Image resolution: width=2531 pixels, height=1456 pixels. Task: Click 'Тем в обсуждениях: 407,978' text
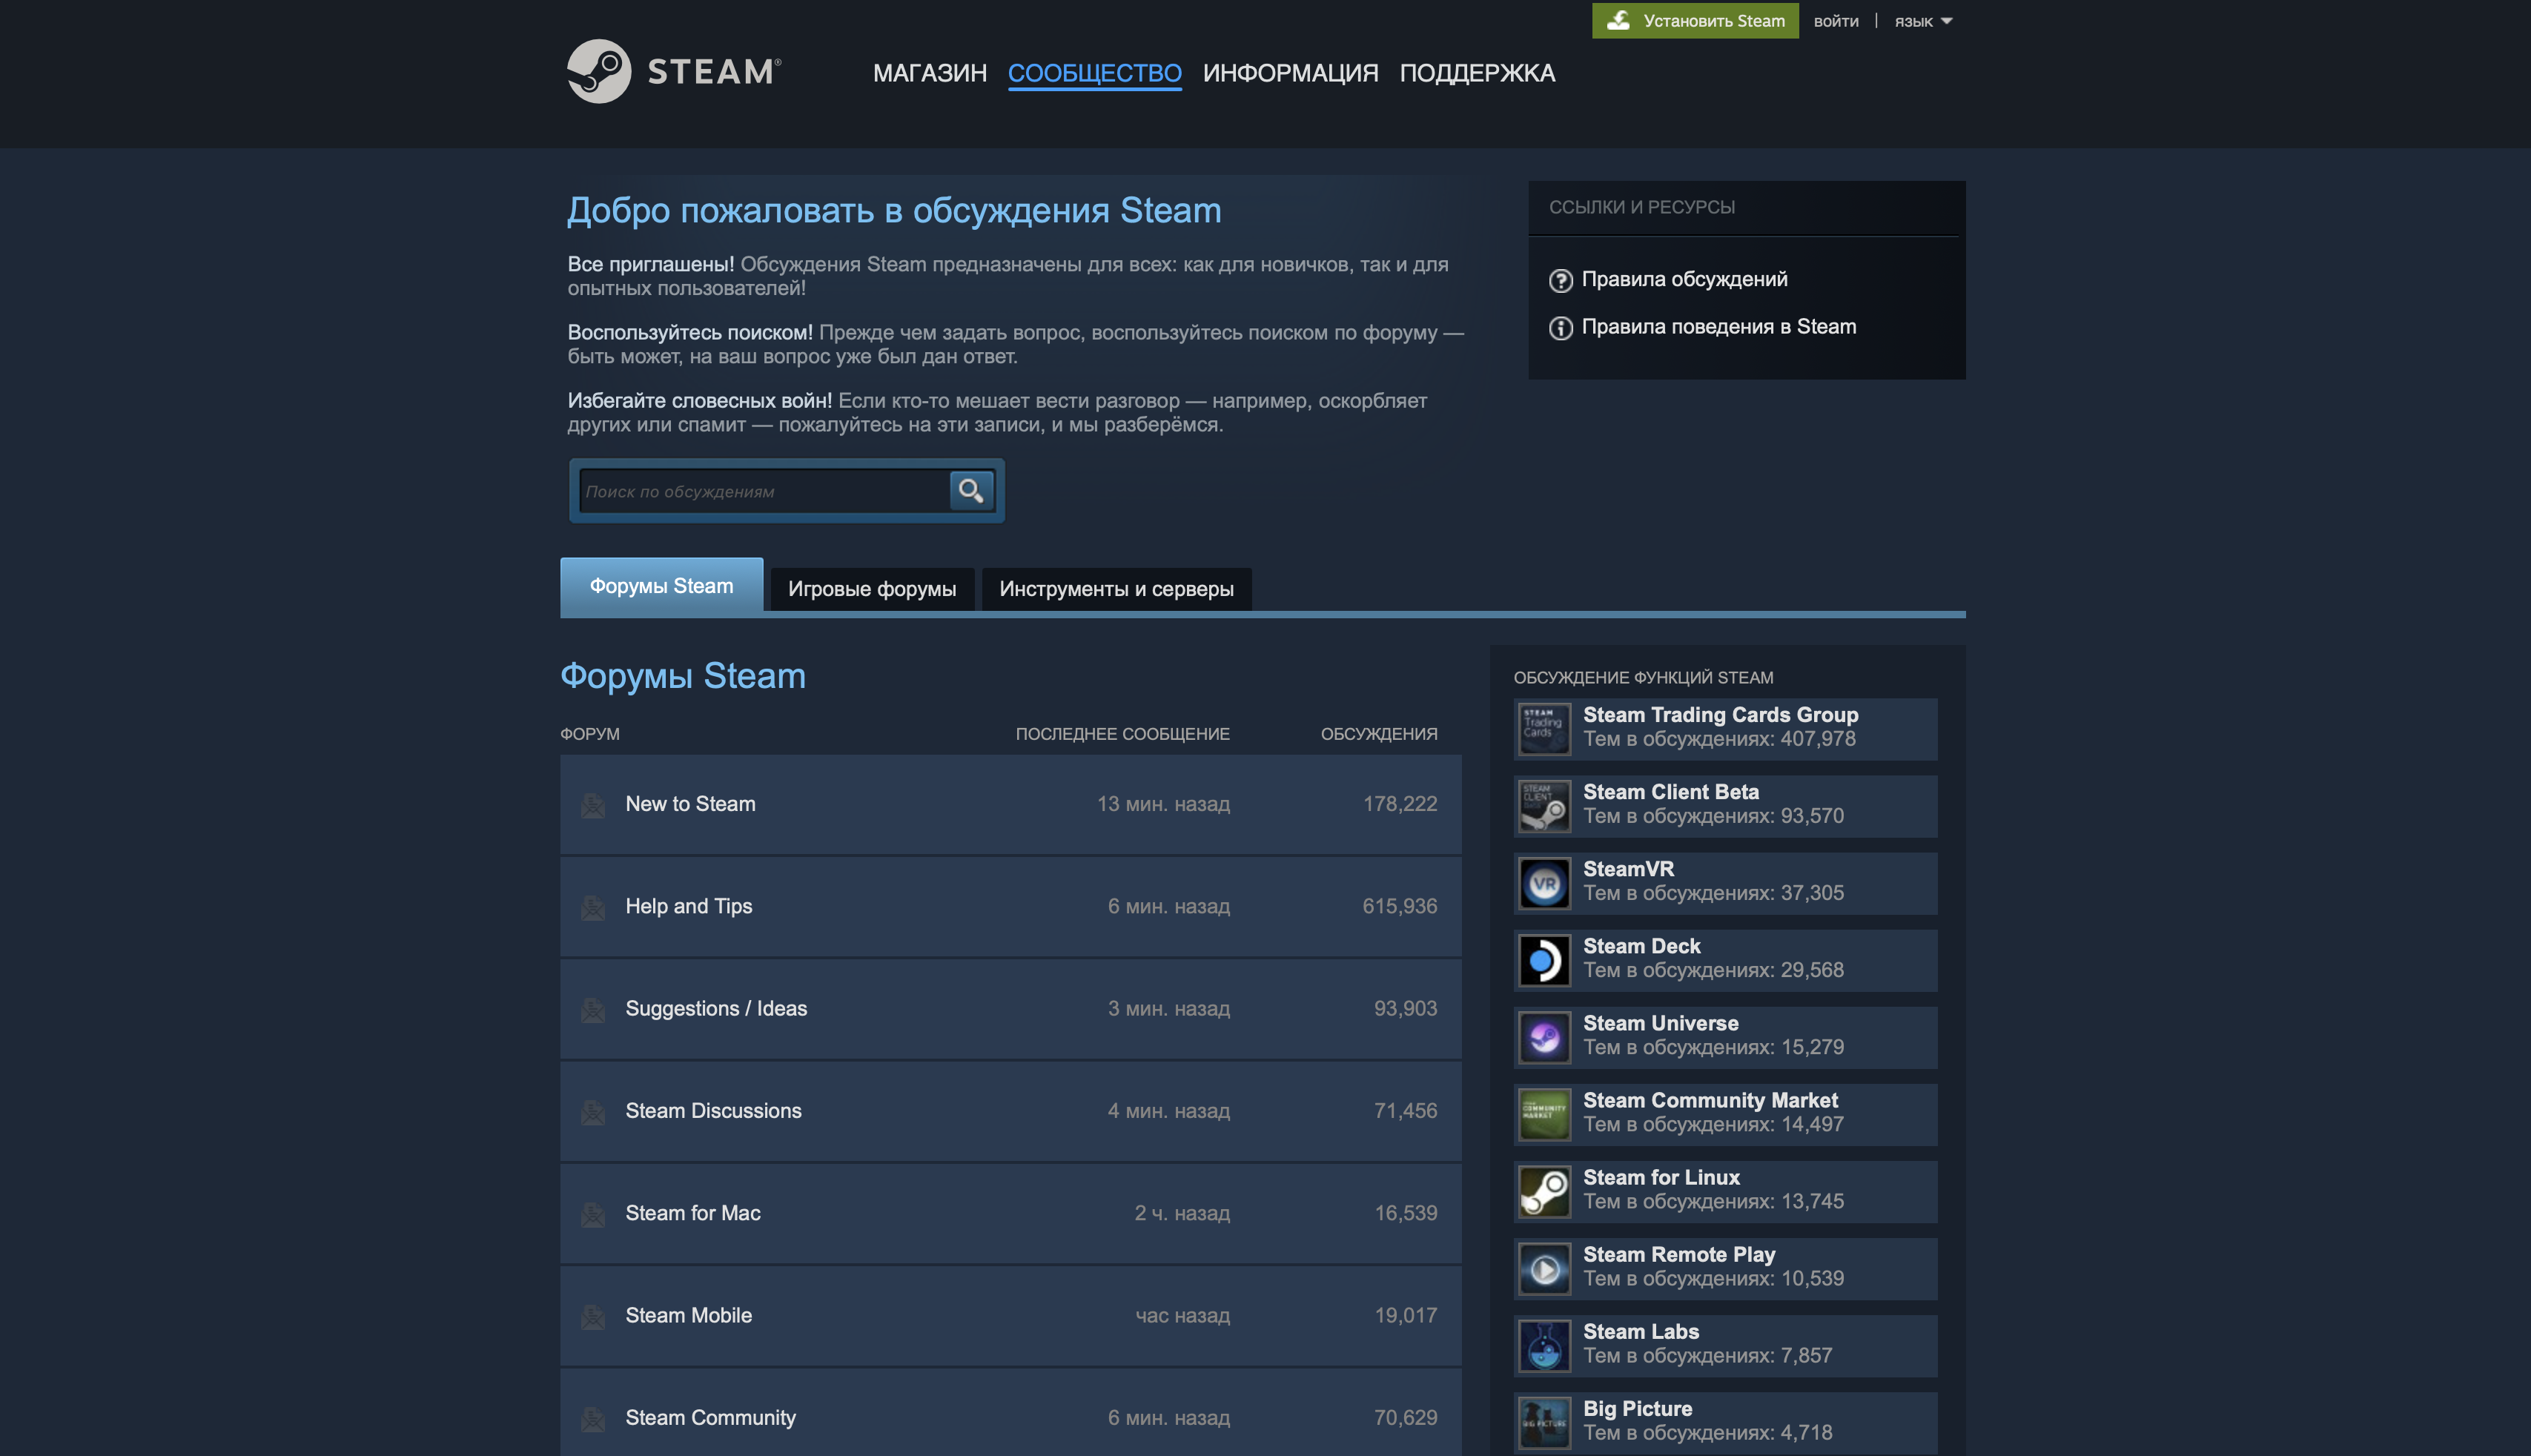(1719, 739)
